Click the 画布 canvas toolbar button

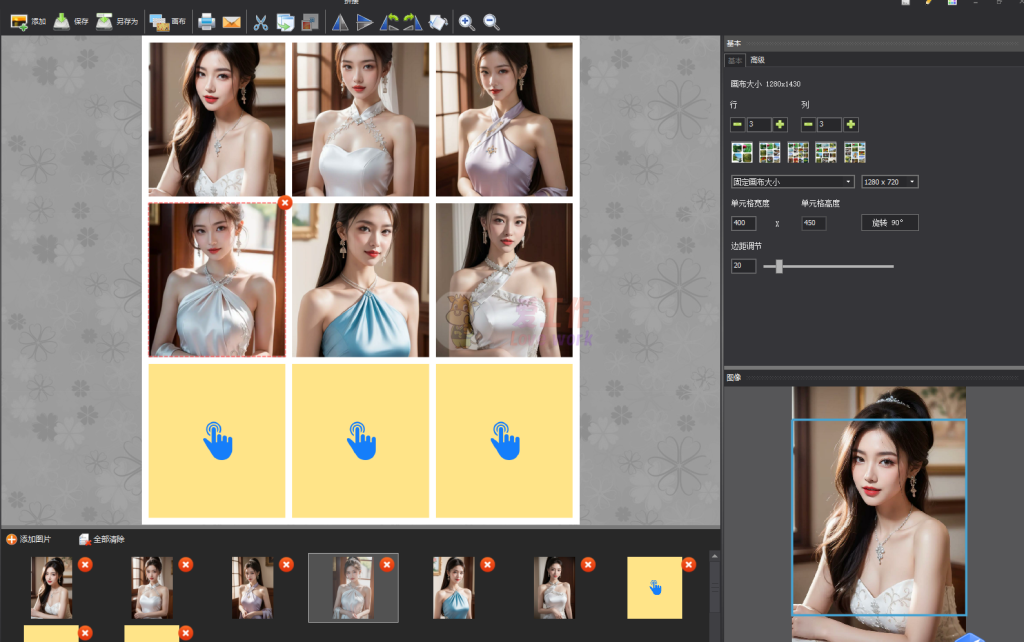tap(167, 21)
